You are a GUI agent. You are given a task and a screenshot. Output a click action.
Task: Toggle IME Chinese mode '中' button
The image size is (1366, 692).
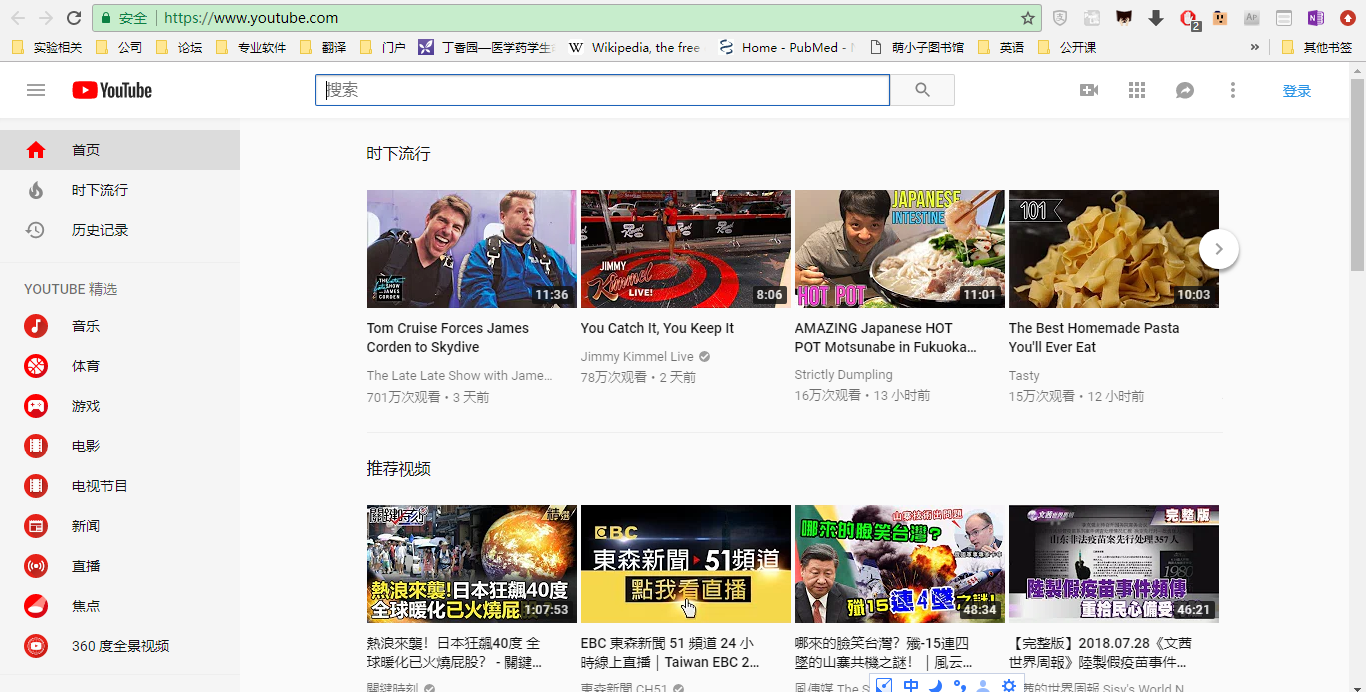click(911, 685)
